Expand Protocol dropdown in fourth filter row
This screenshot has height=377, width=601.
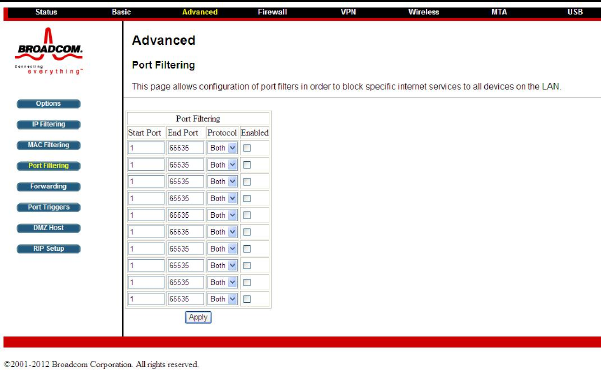point(222,198)
